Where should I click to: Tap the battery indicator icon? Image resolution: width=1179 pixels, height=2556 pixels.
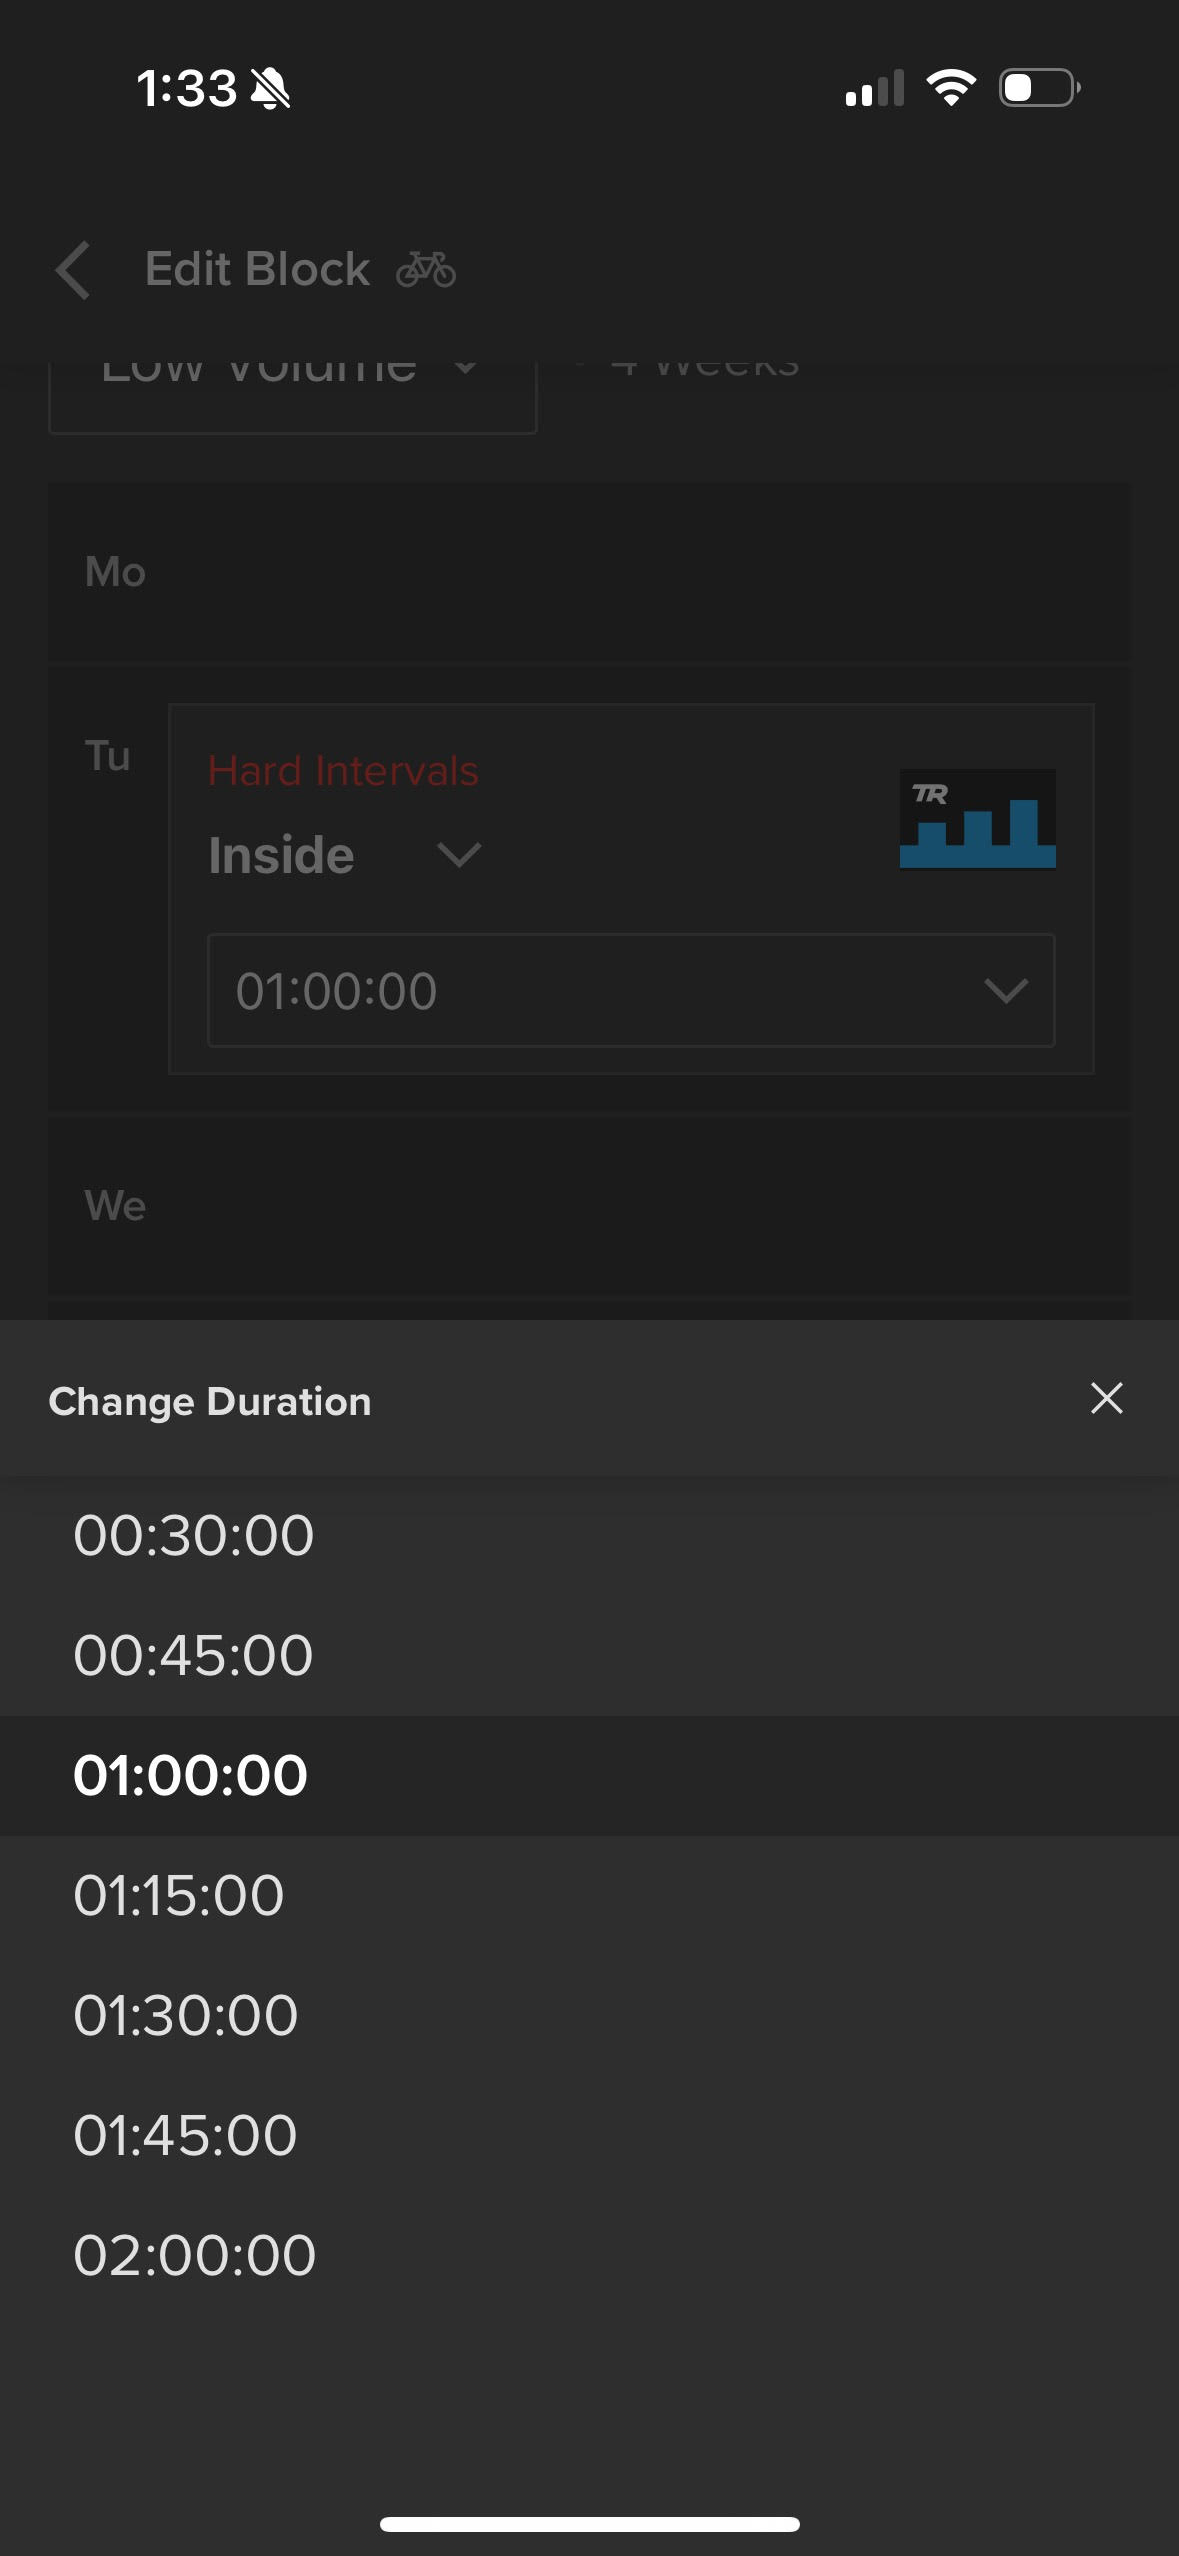1040,88
